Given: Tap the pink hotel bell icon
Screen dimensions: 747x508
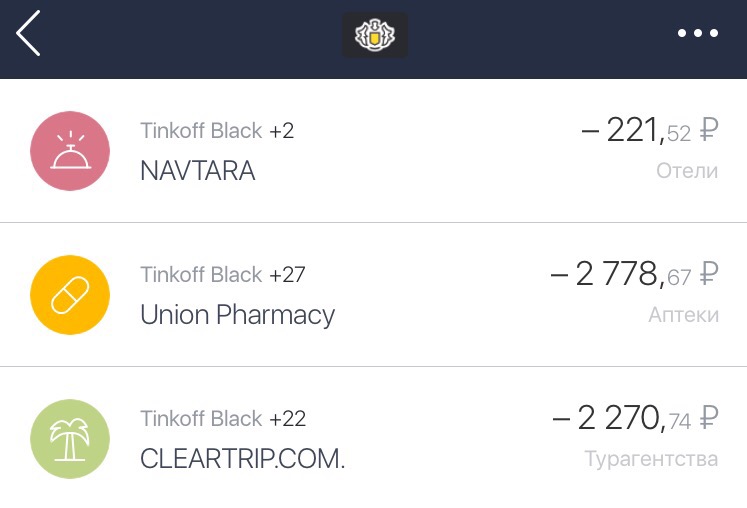Looking at the screenshot, I should pos(70,151).
